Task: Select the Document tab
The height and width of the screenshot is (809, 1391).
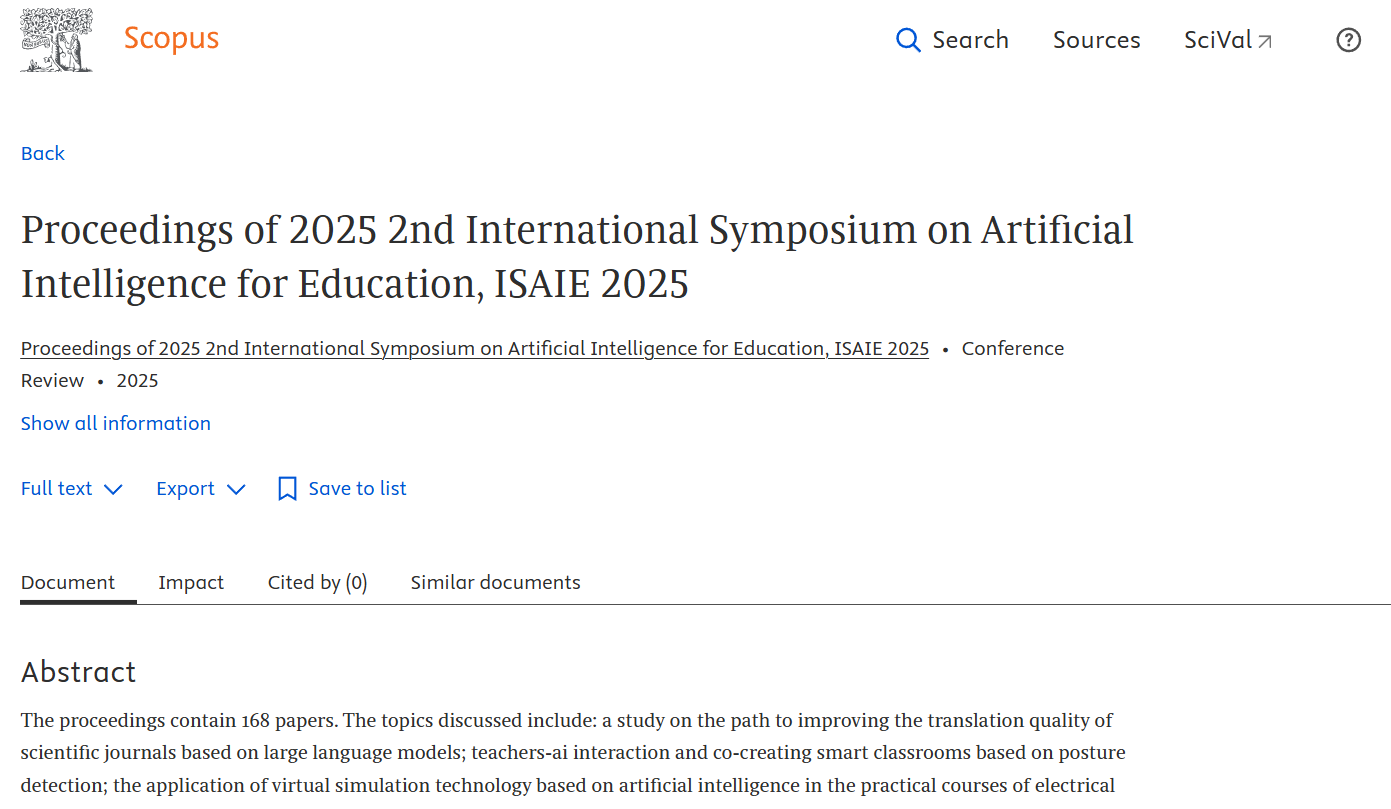Action: pos(68,582)
